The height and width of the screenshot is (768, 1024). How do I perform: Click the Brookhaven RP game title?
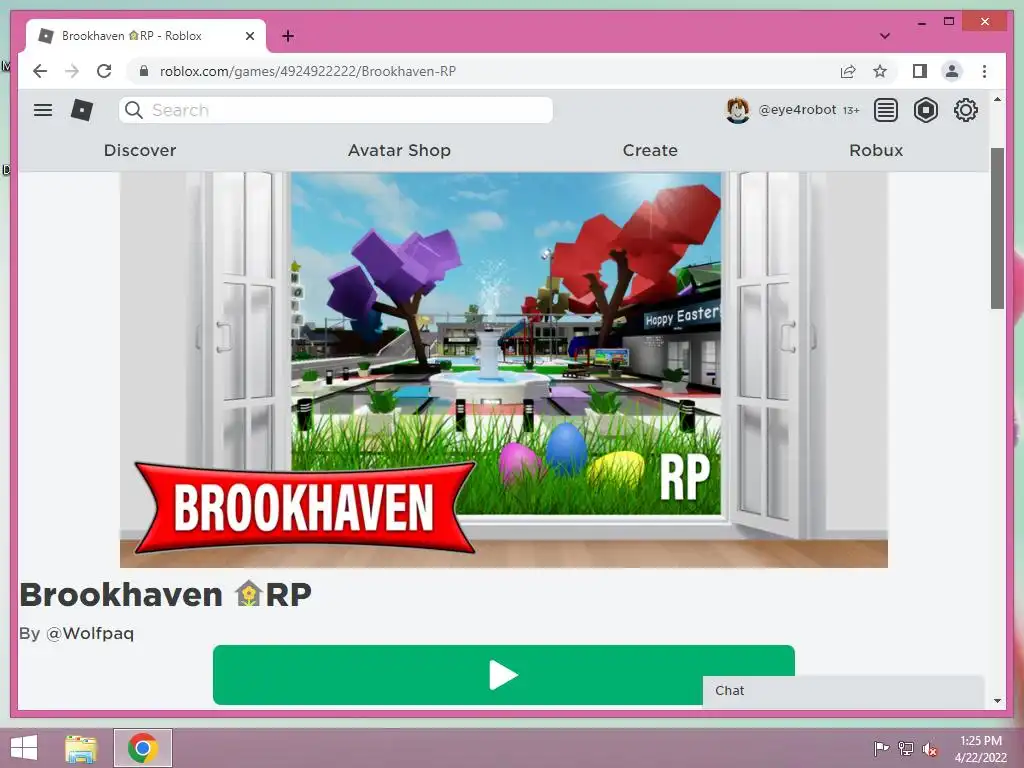pos(166,594)
